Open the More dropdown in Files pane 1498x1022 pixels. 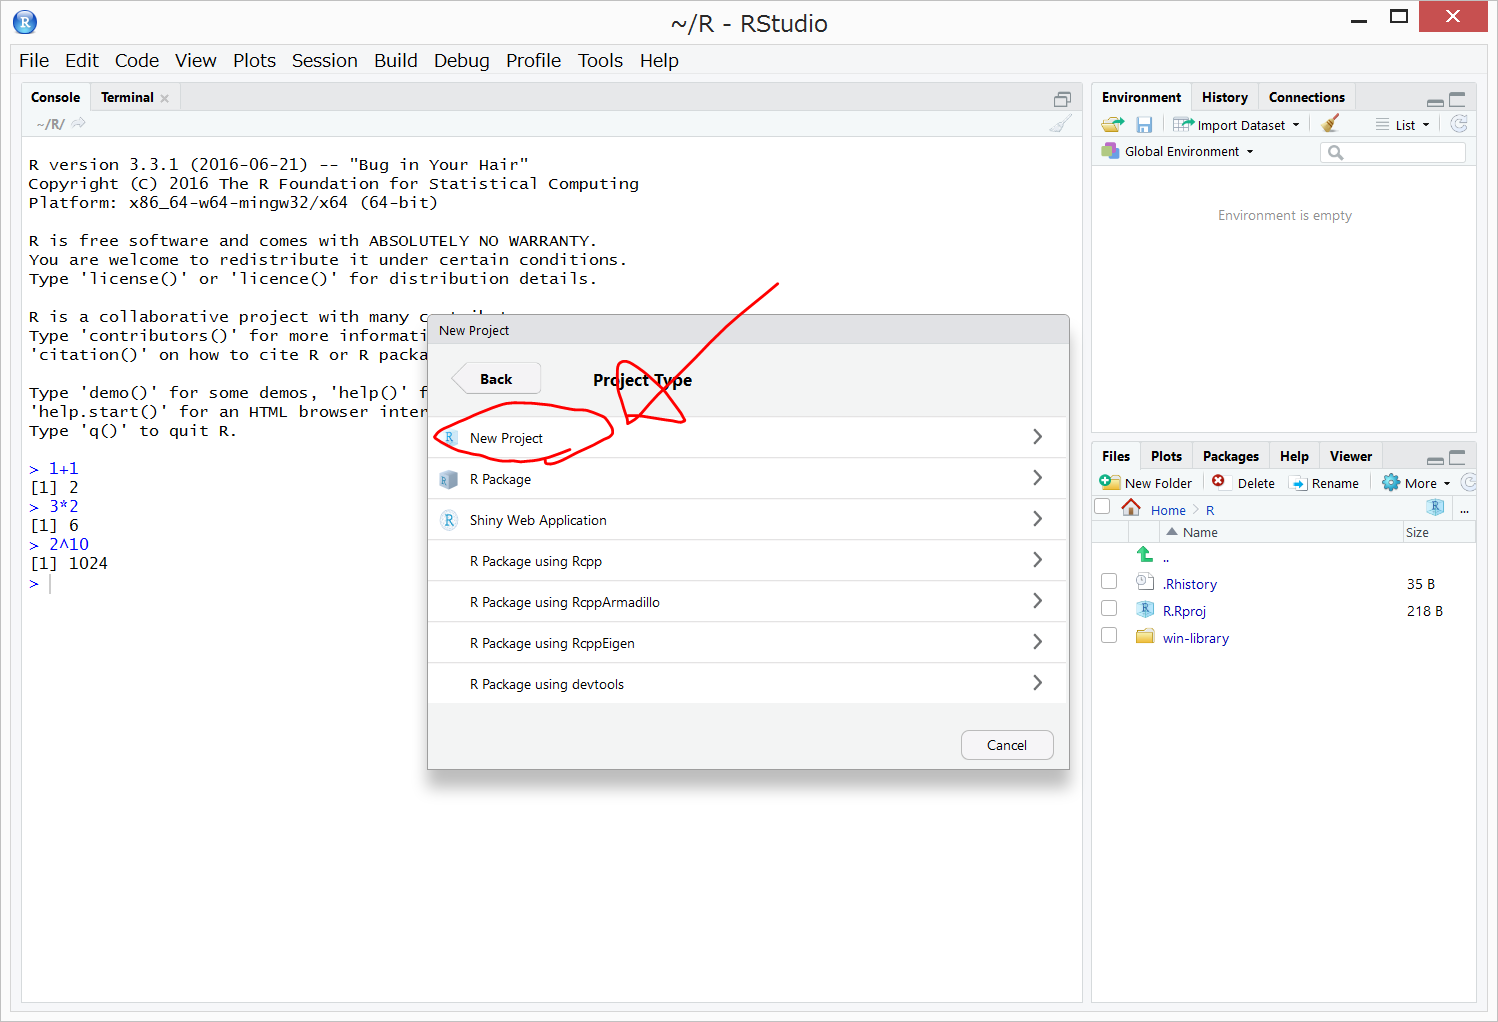[x=1417, y=483]
